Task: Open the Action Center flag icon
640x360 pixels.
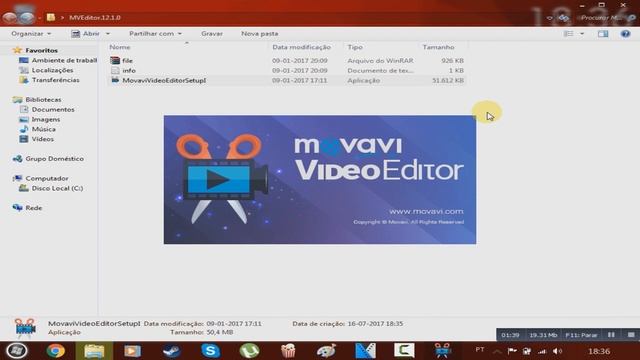Action: pyautogui.click(x=512, y=351)
